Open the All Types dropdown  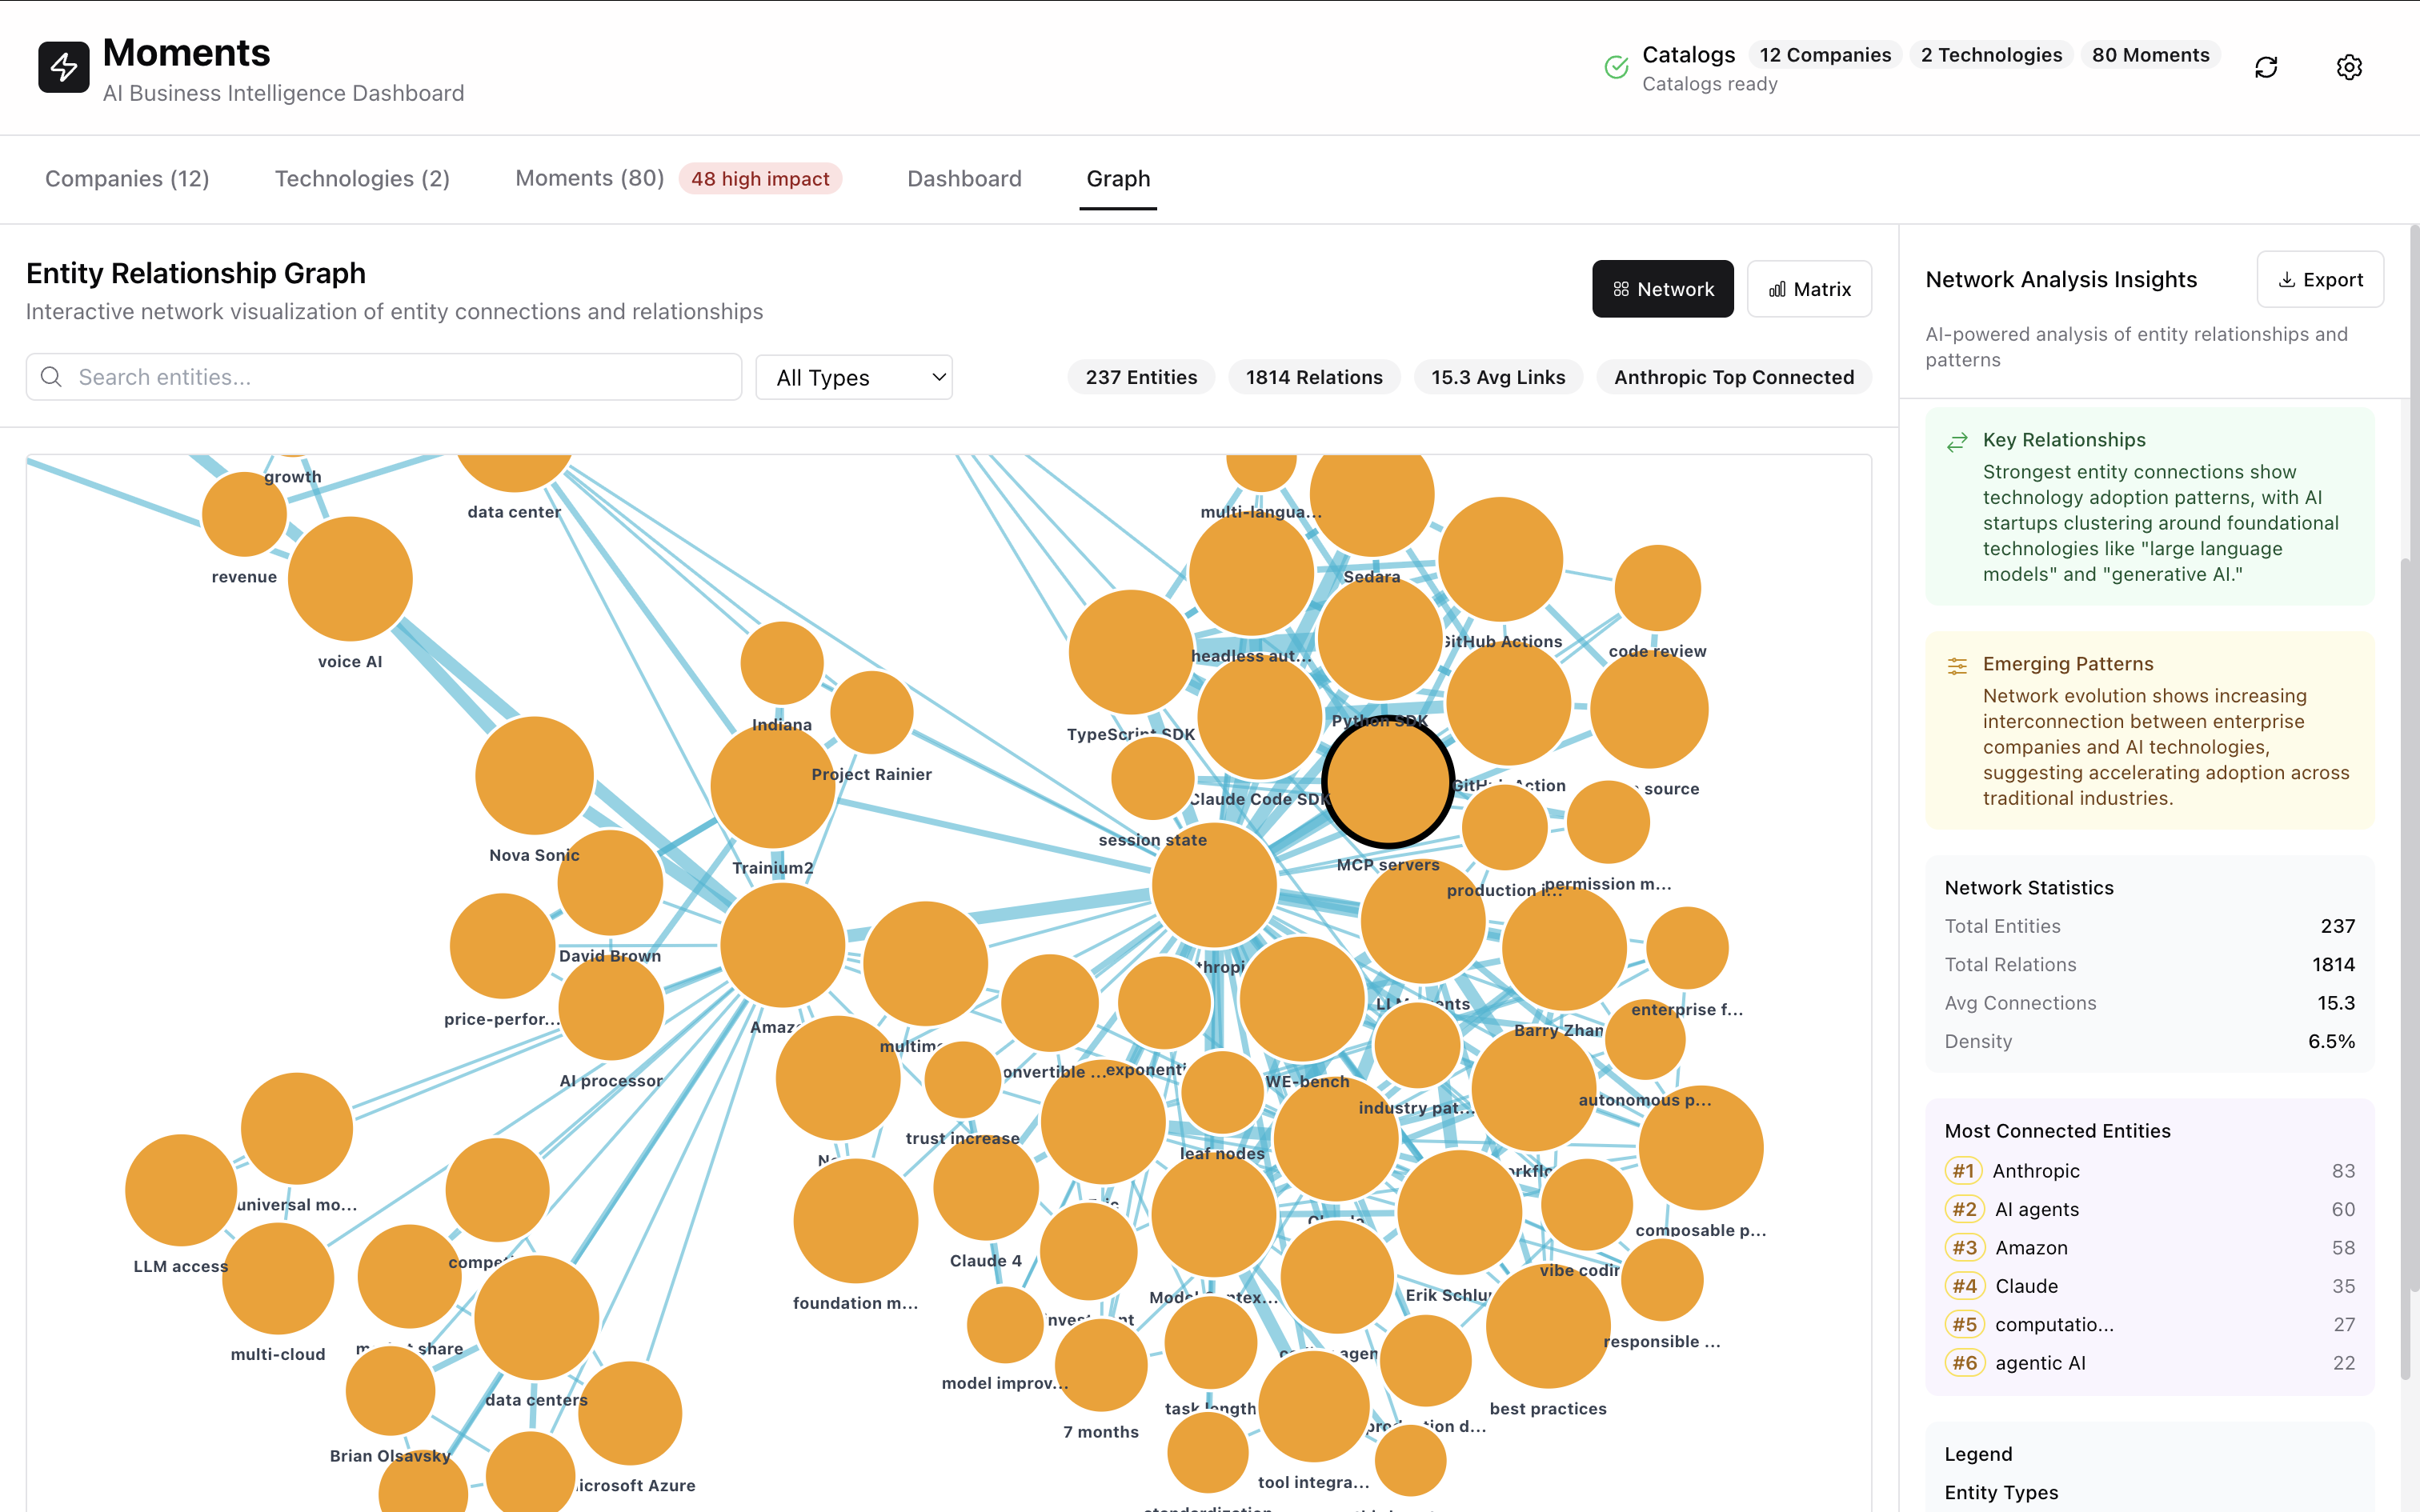coord(854,377)
